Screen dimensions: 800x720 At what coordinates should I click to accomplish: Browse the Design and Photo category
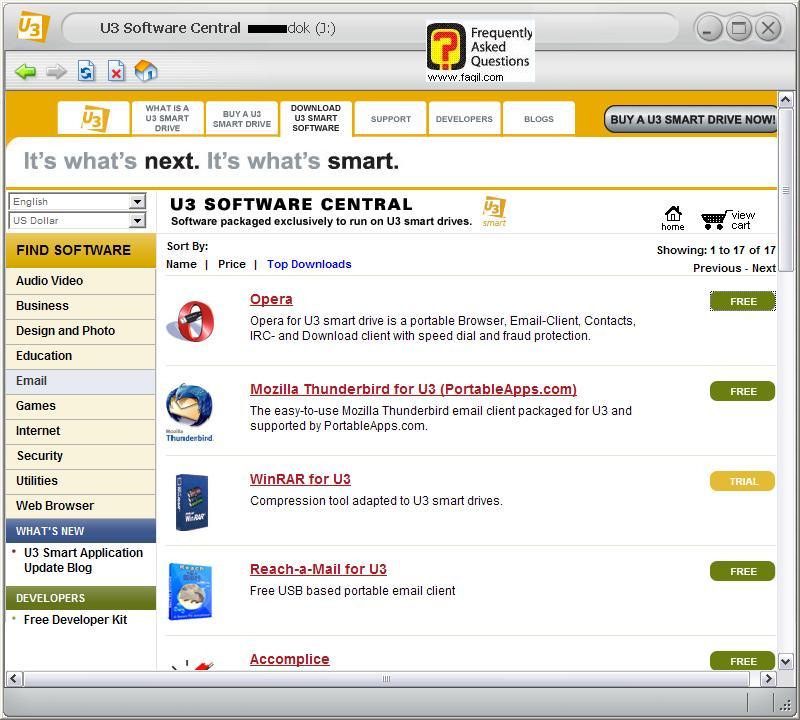(x=81, y=331)
